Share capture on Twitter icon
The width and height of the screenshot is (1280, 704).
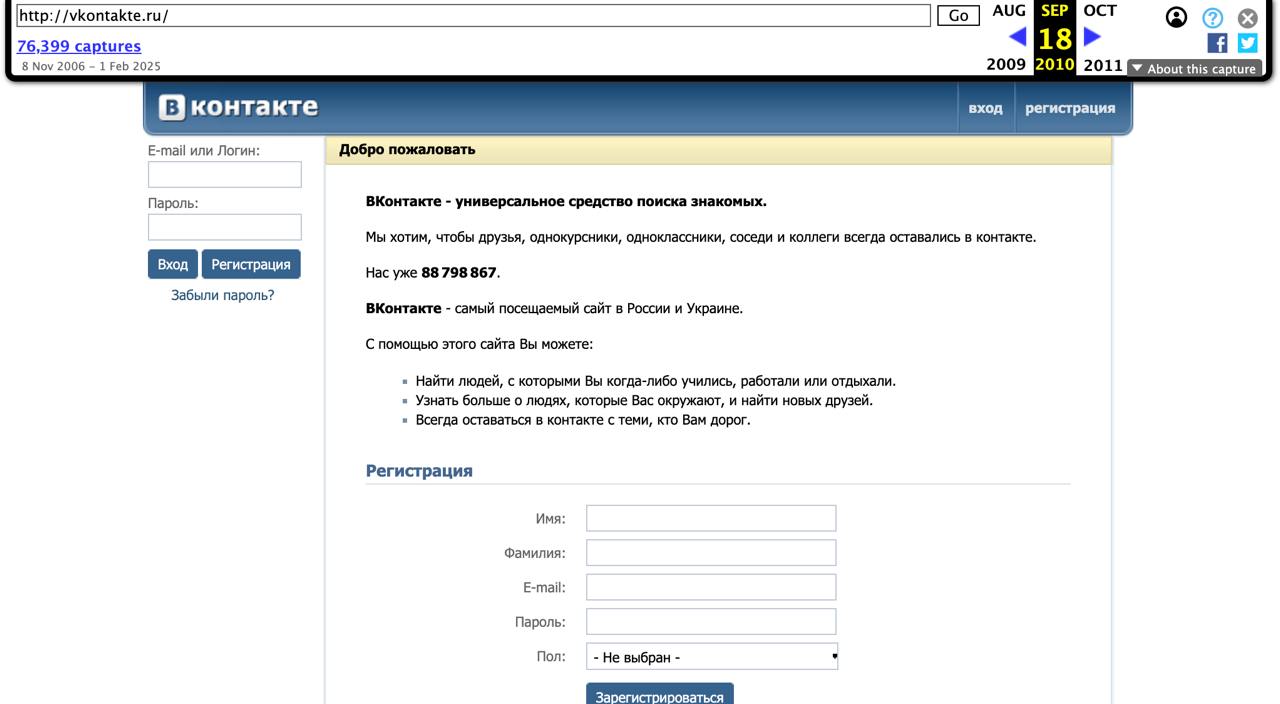(x=1247, y=43)
